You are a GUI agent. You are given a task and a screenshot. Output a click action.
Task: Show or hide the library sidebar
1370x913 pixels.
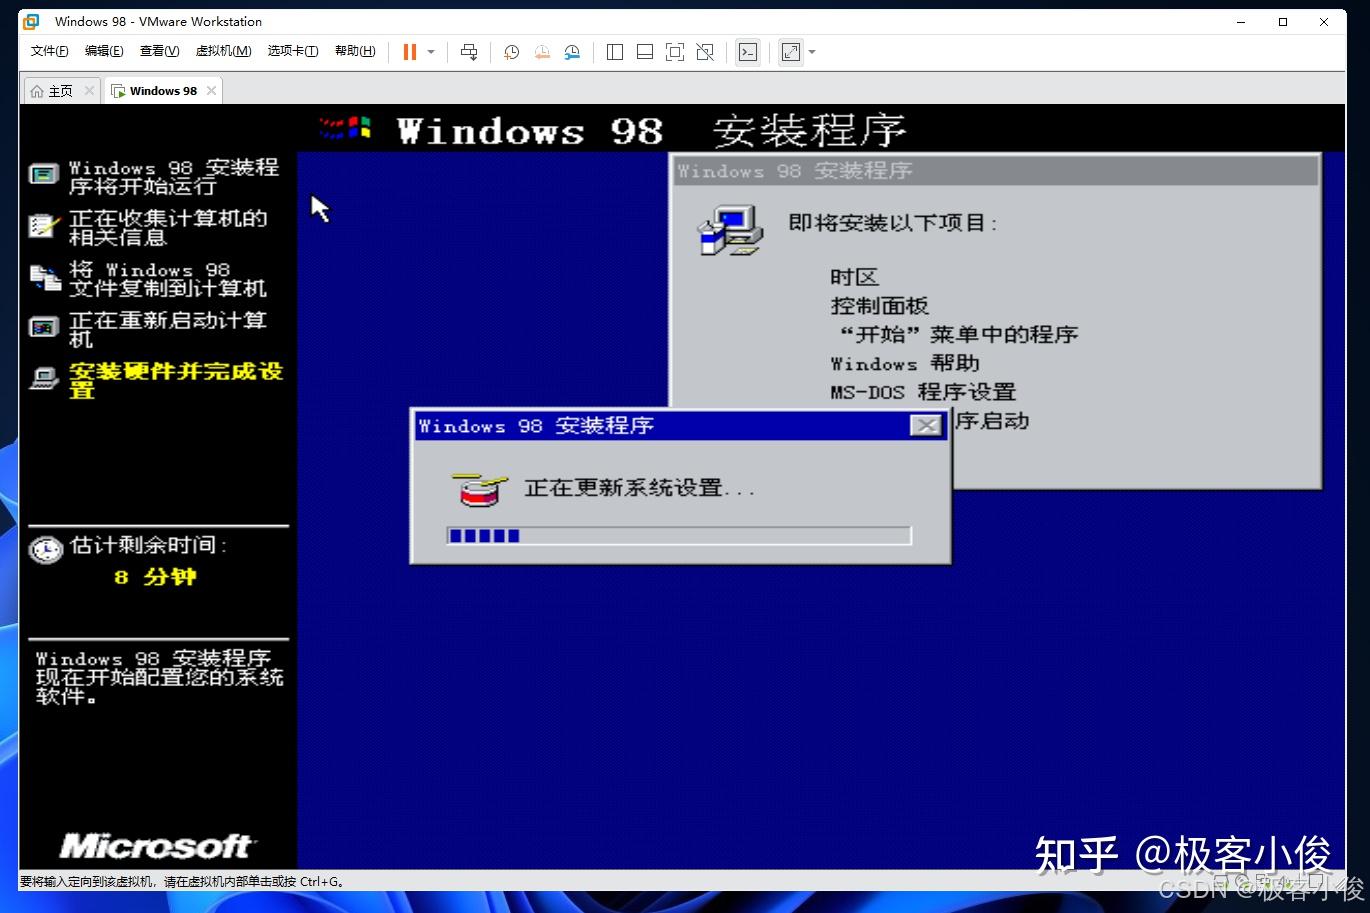point(615,52)
